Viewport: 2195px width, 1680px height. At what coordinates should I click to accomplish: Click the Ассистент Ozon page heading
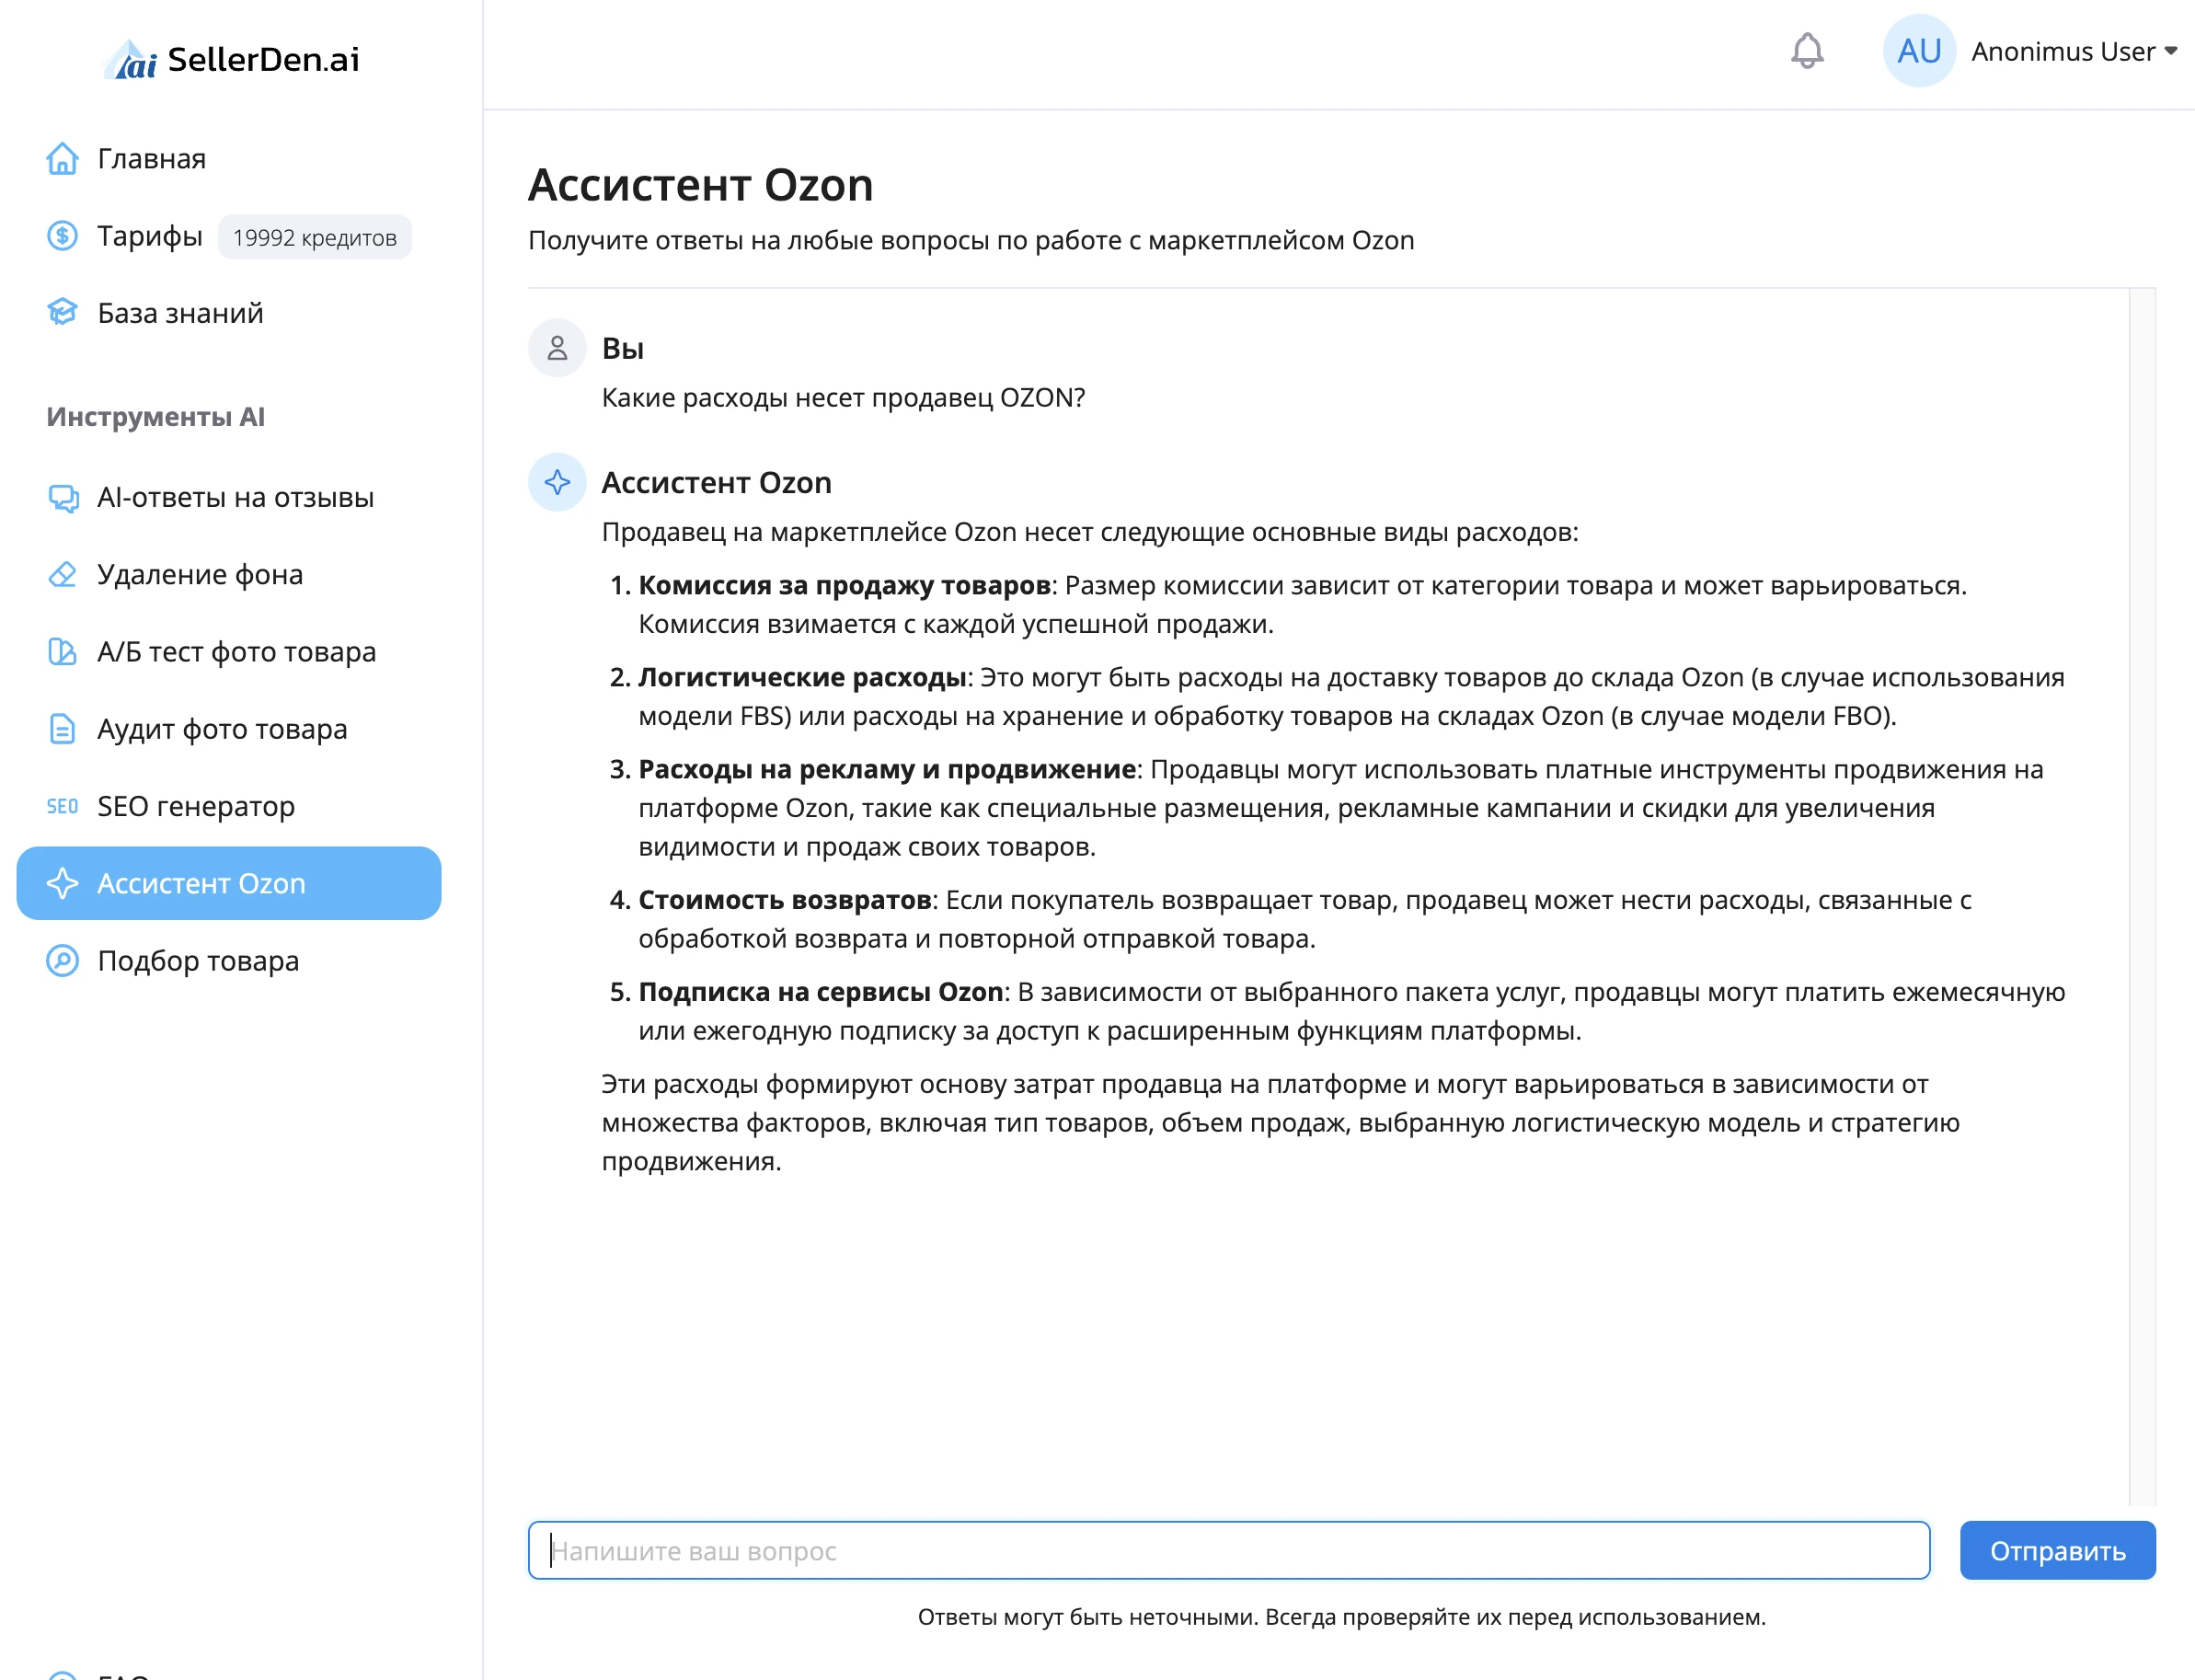tap(701, 186)
